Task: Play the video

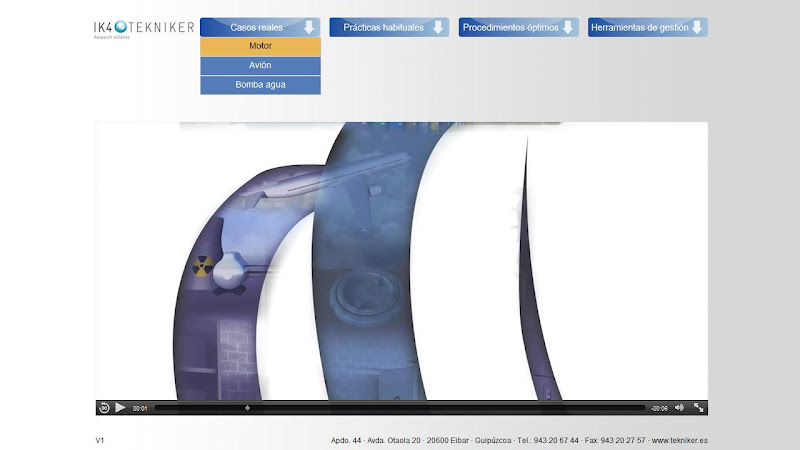Action: coord(120,408)
